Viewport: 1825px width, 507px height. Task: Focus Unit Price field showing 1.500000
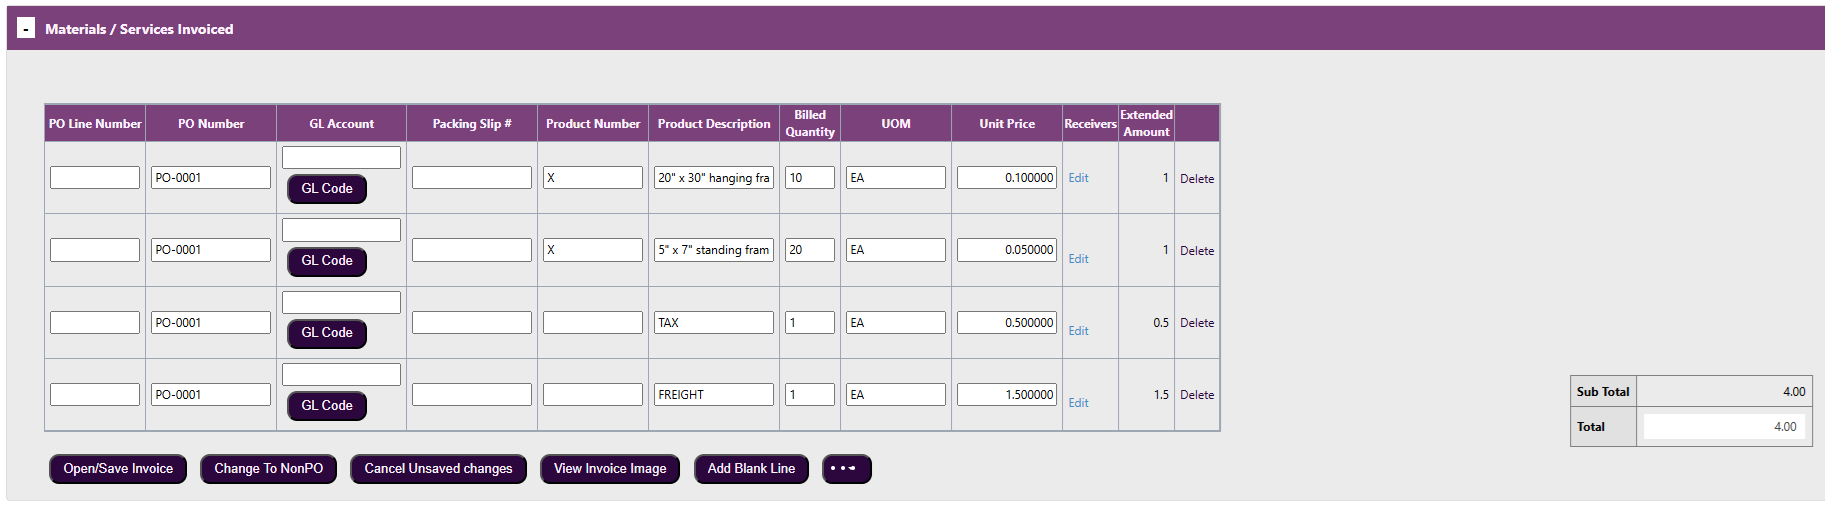pyautogui.click(x=1006, y=395)
